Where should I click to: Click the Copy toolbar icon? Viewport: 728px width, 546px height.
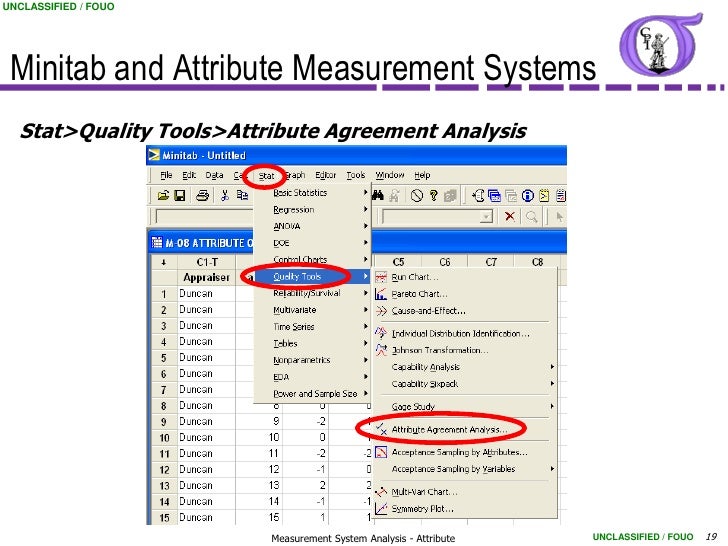[242, 195]
